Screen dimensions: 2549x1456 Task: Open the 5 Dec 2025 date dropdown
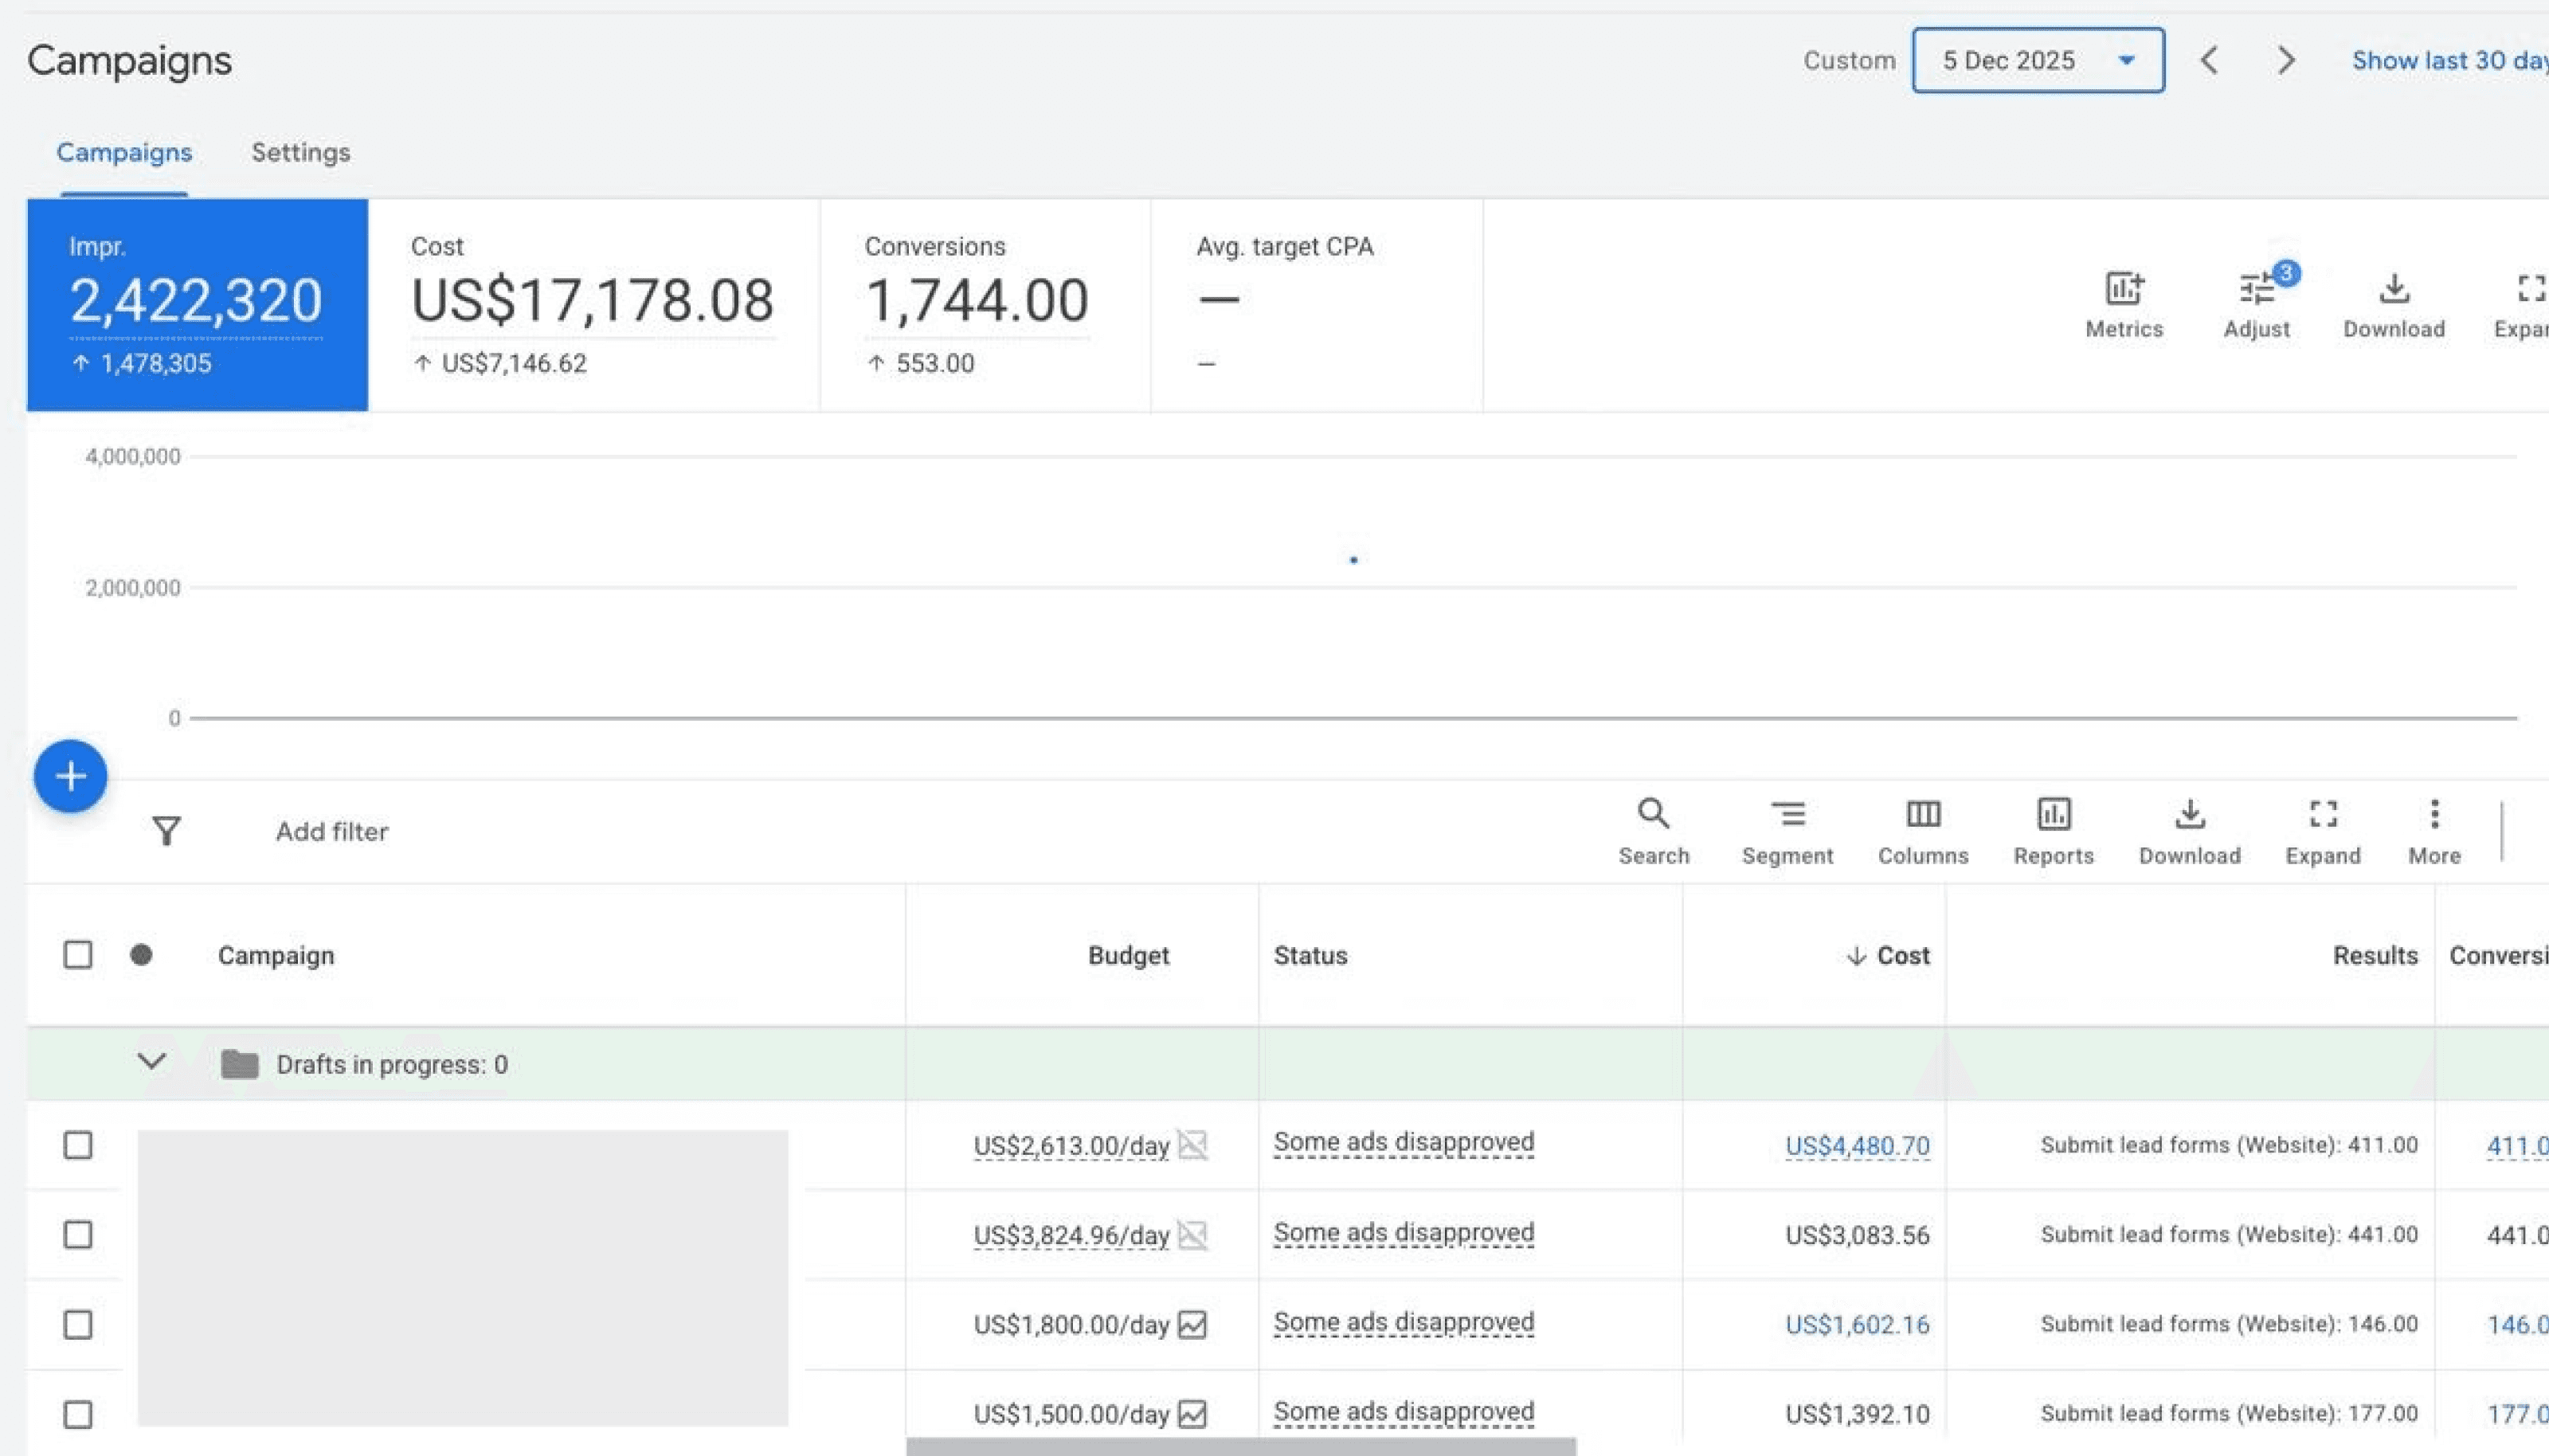click(x=2037, y=60)
